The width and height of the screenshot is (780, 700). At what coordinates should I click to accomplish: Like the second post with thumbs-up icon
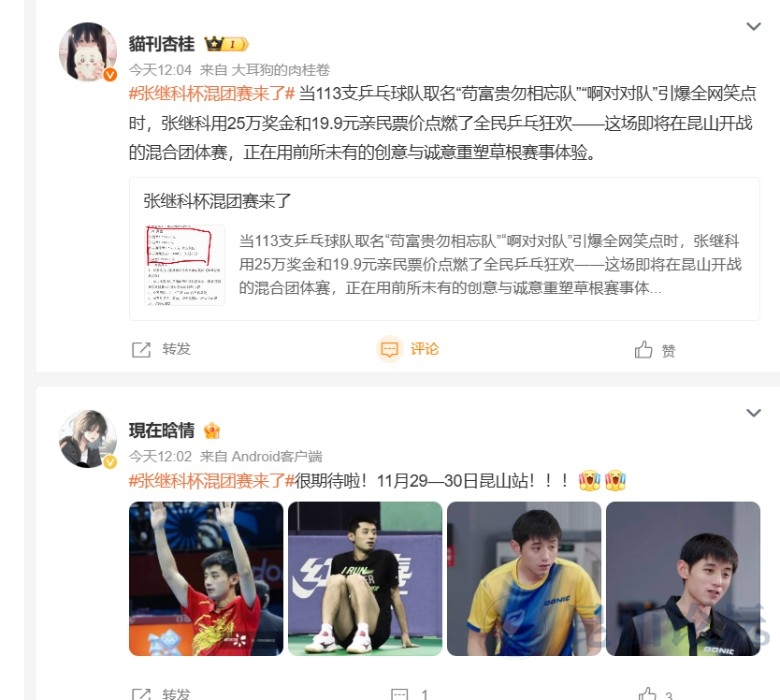point(647,694)
